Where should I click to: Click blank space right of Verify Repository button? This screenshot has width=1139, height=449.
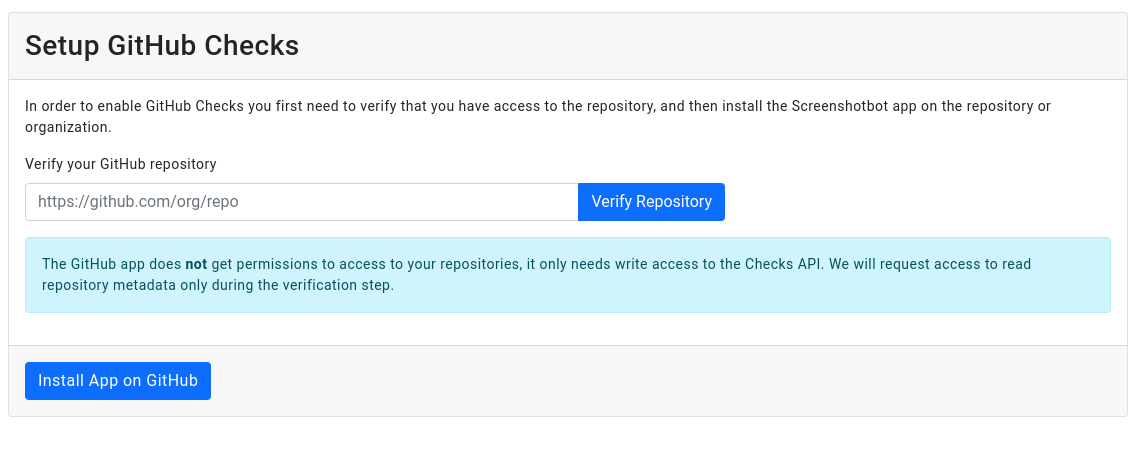pos(900,202)
